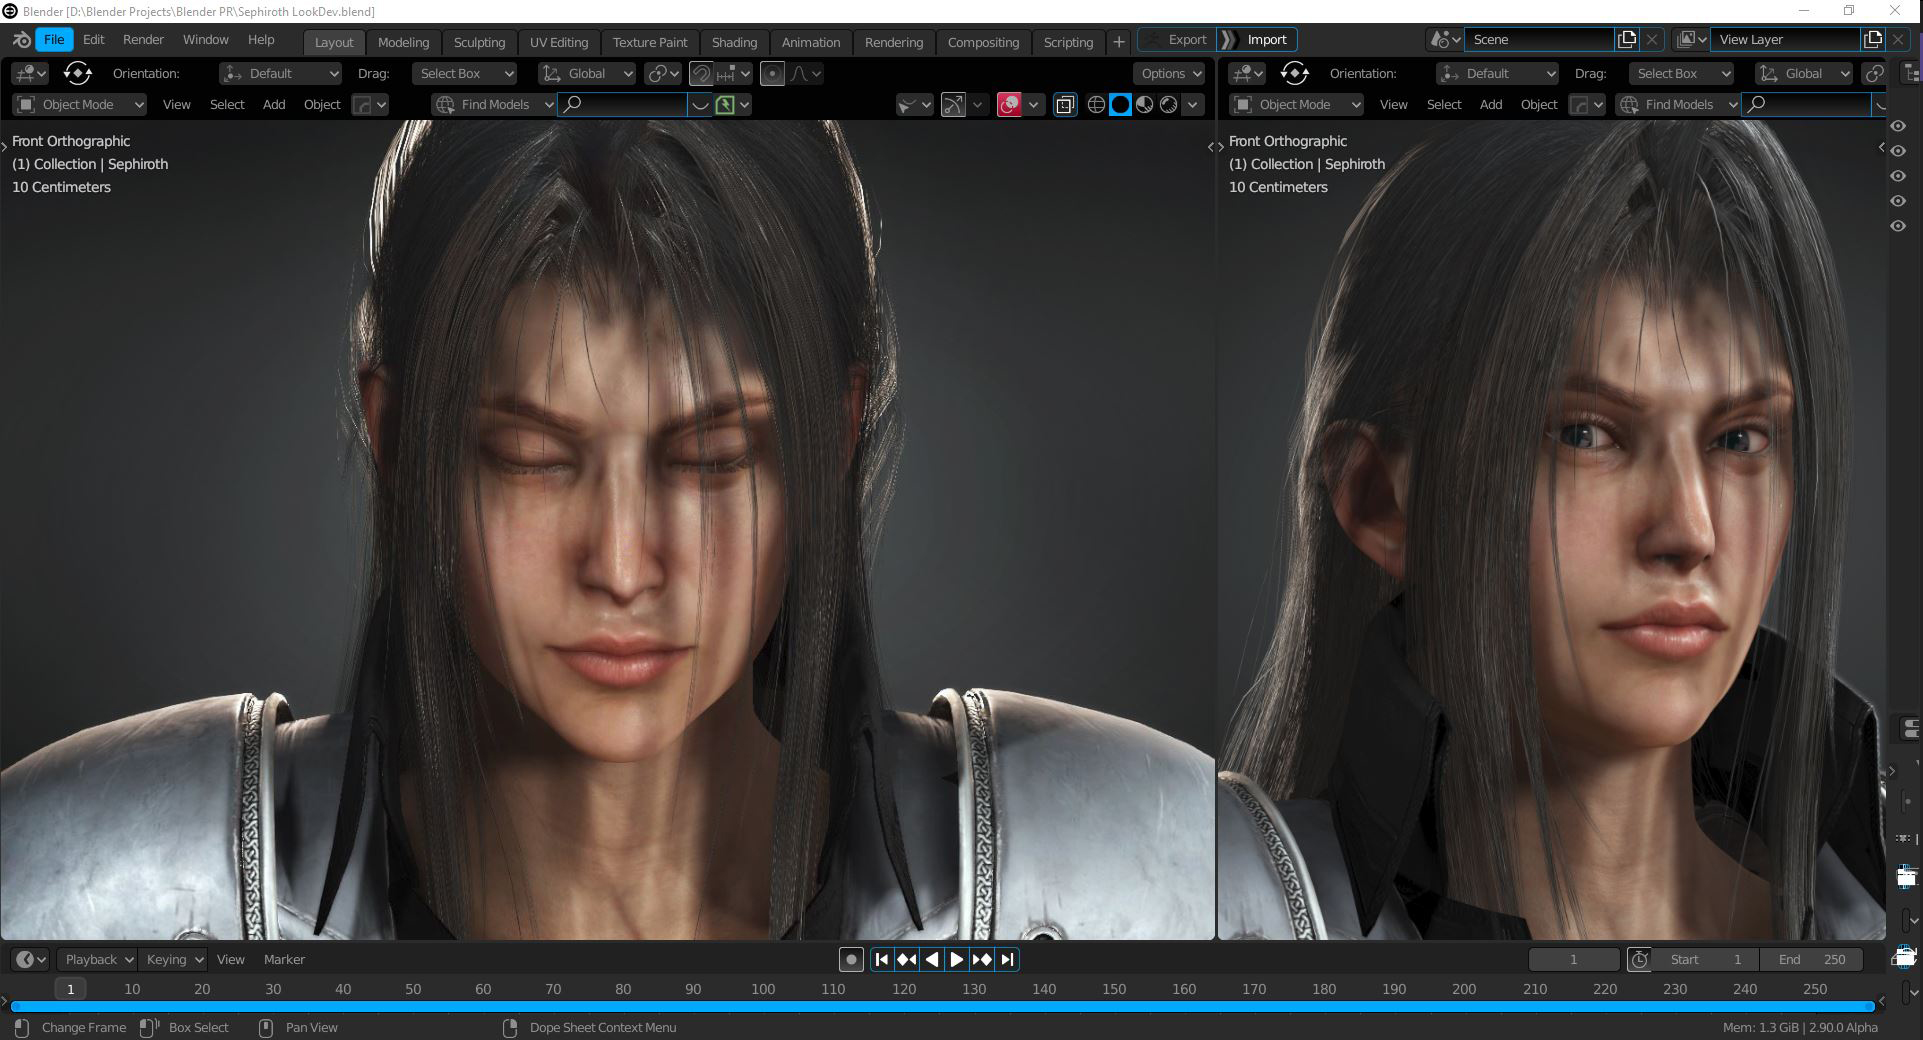Switch to the Scripting workspace tab
Screen dimensions: 1923x1040
pos(1068,42)
